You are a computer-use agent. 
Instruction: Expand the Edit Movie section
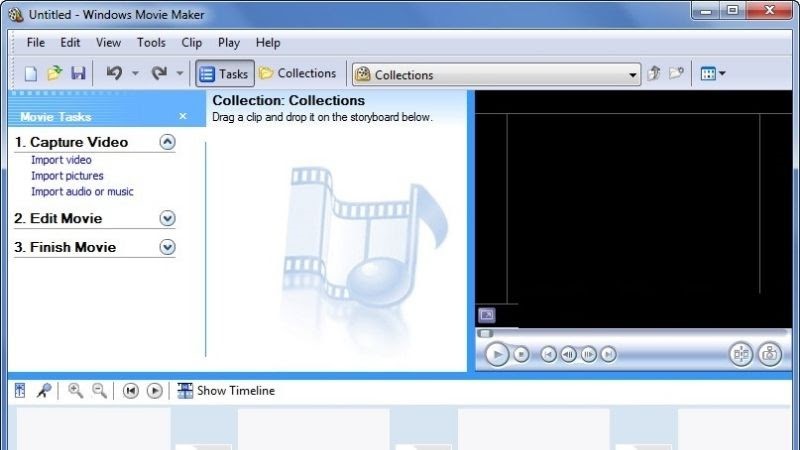coord(167,218)
